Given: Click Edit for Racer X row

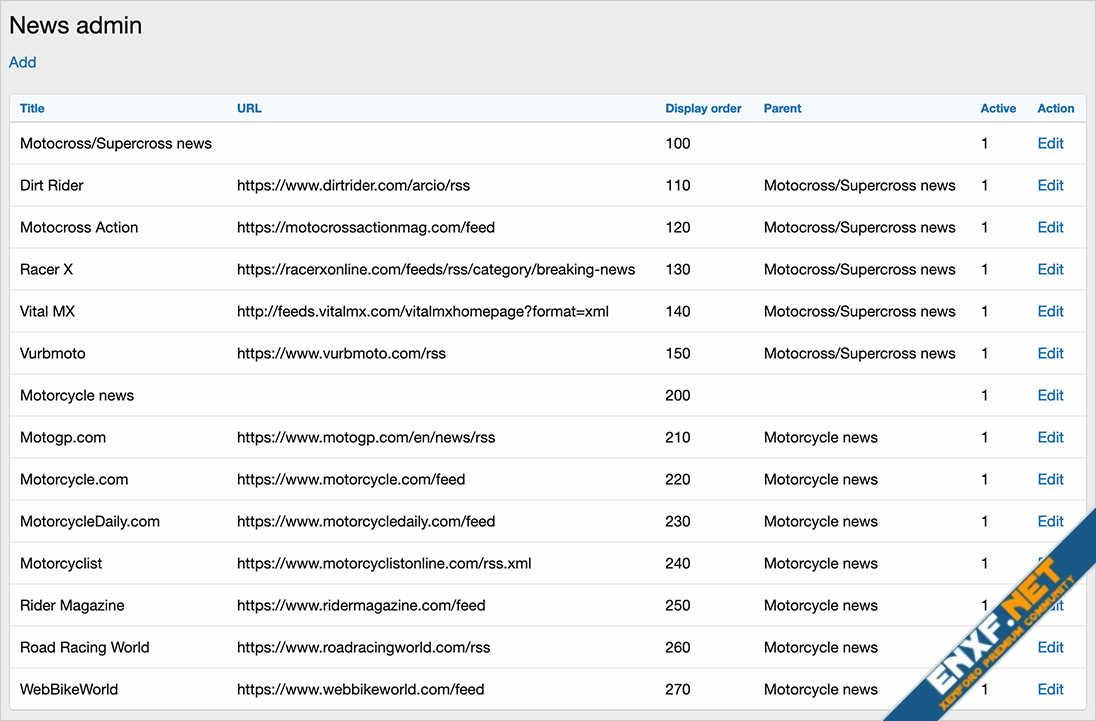Looking at the screenshot, I should point(1050,269).
